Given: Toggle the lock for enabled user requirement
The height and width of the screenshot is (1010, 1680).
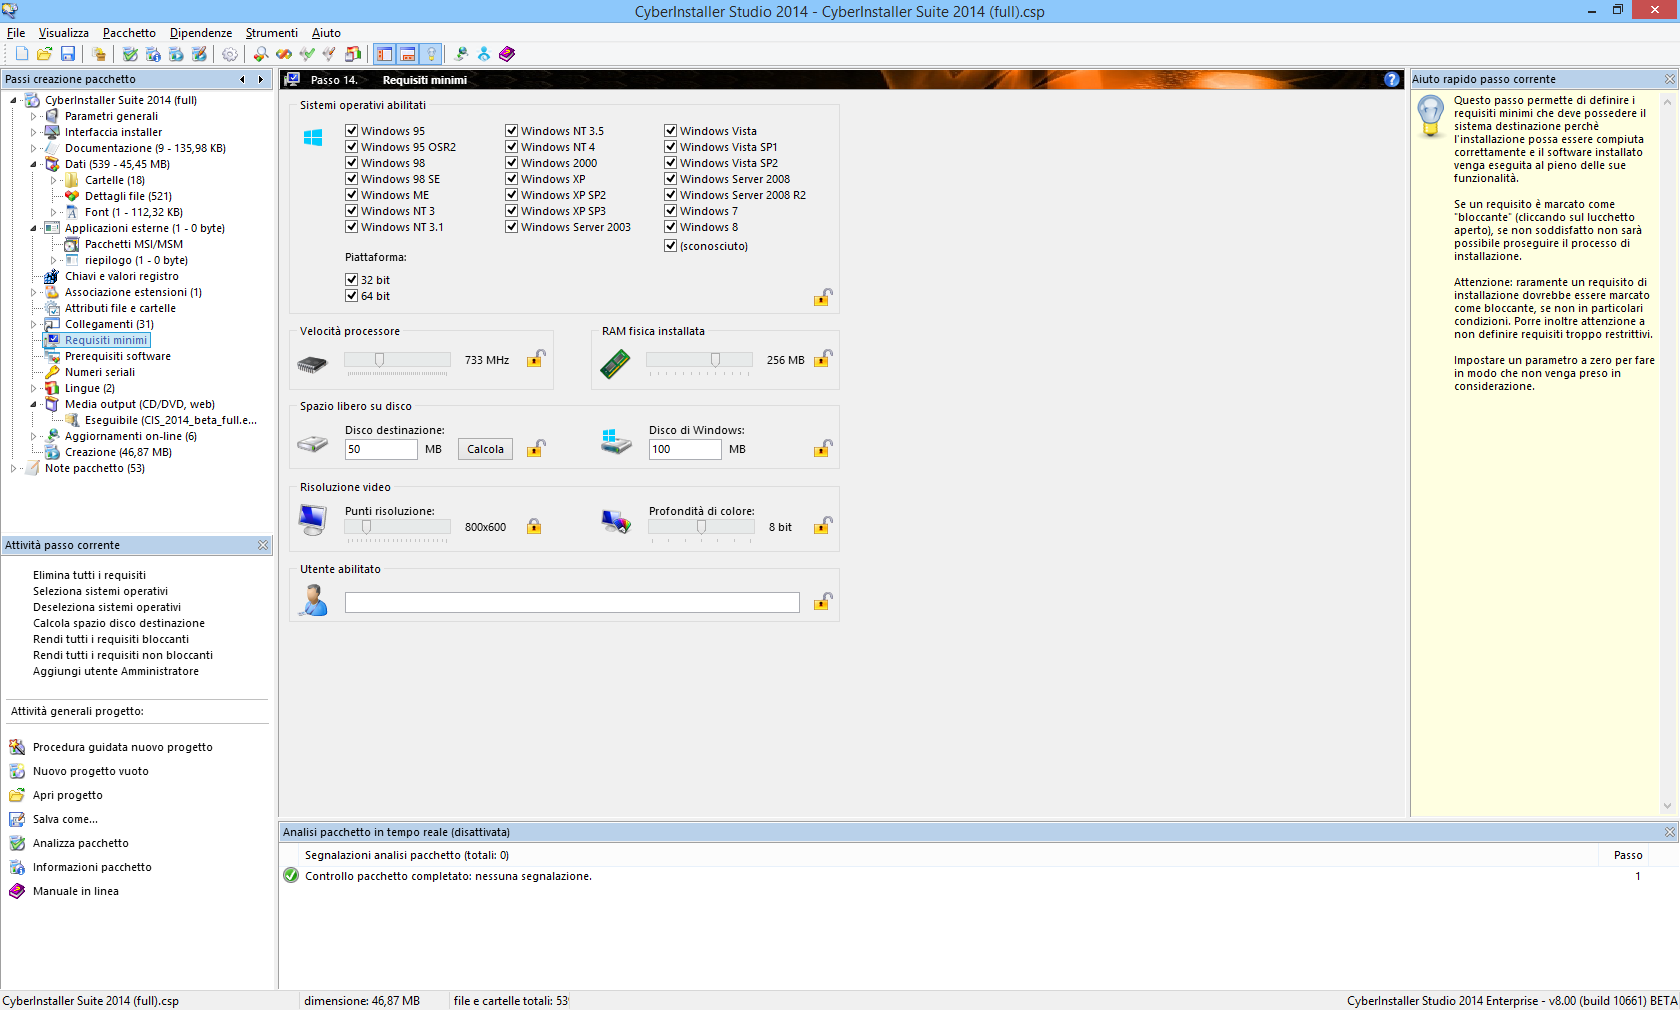Looking at the screenshot, I should pos(823,601).
